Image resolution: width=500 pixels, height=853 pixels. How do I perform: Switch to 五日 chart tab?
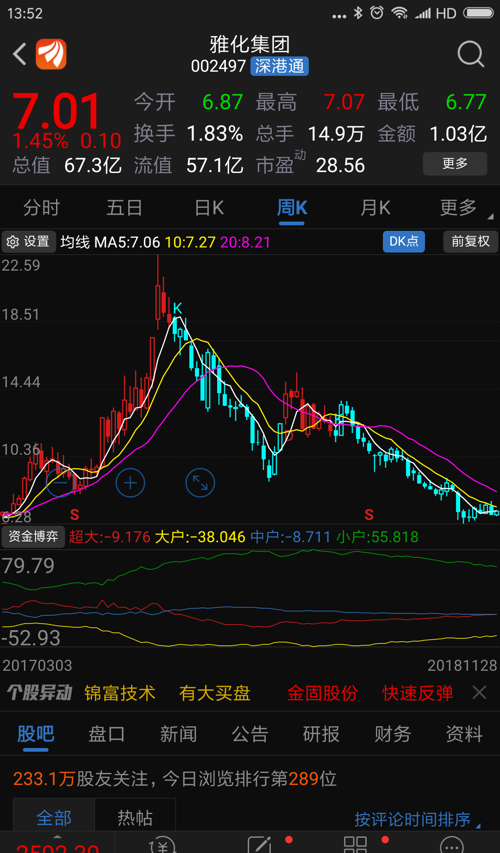point(125,208)
